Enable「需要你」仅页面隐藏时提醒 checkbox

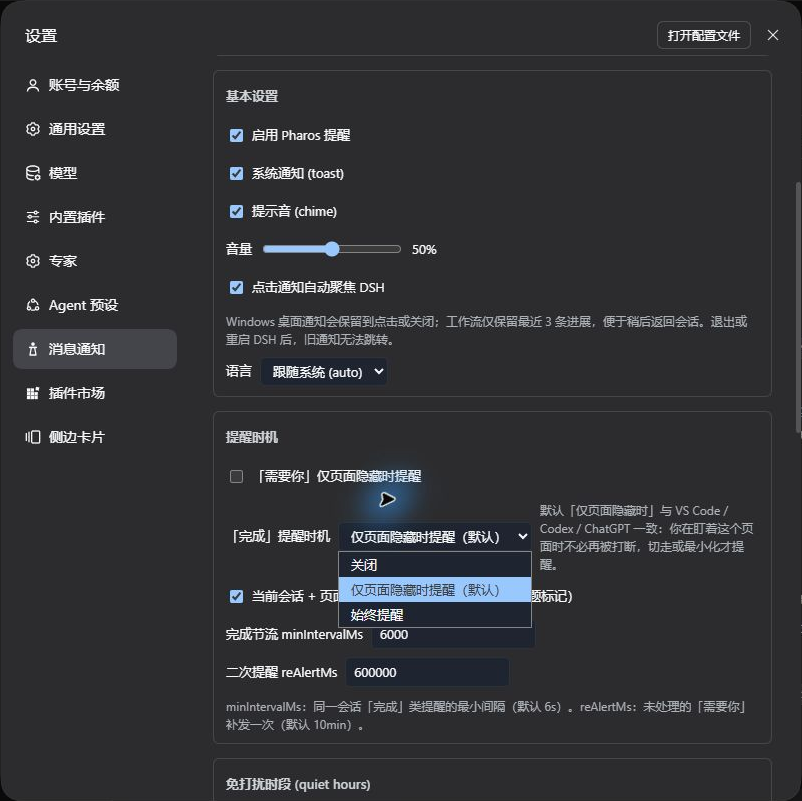(236, 476)
